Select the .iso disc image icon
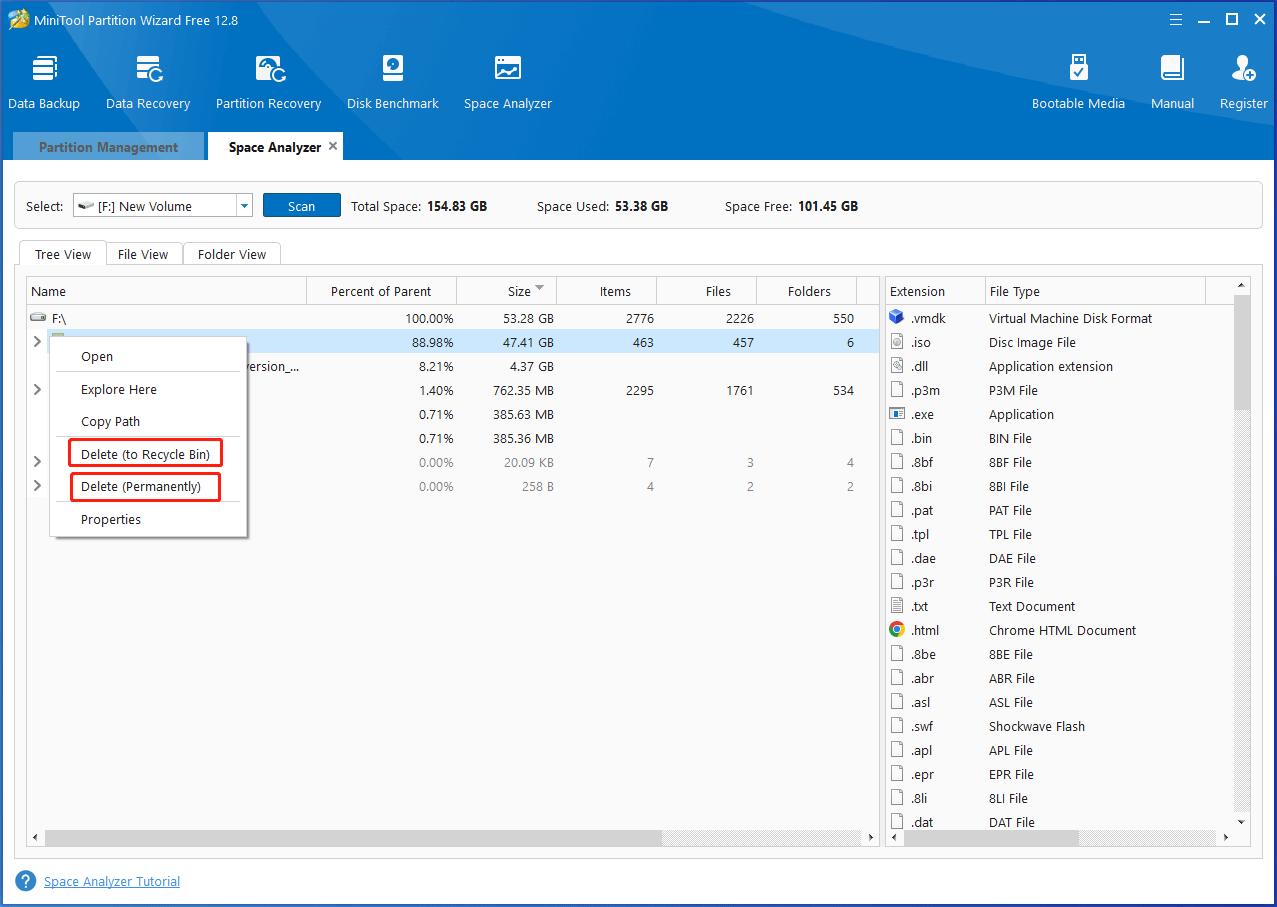 896,342
